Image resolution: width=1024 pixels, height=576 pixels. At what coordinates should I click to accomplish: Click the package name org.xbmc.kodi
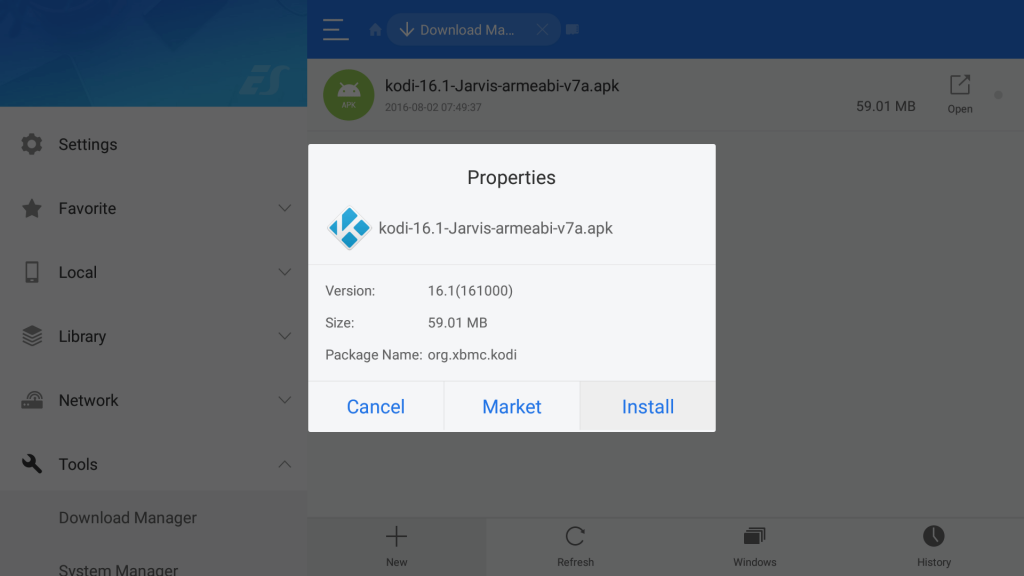[472, 355]
